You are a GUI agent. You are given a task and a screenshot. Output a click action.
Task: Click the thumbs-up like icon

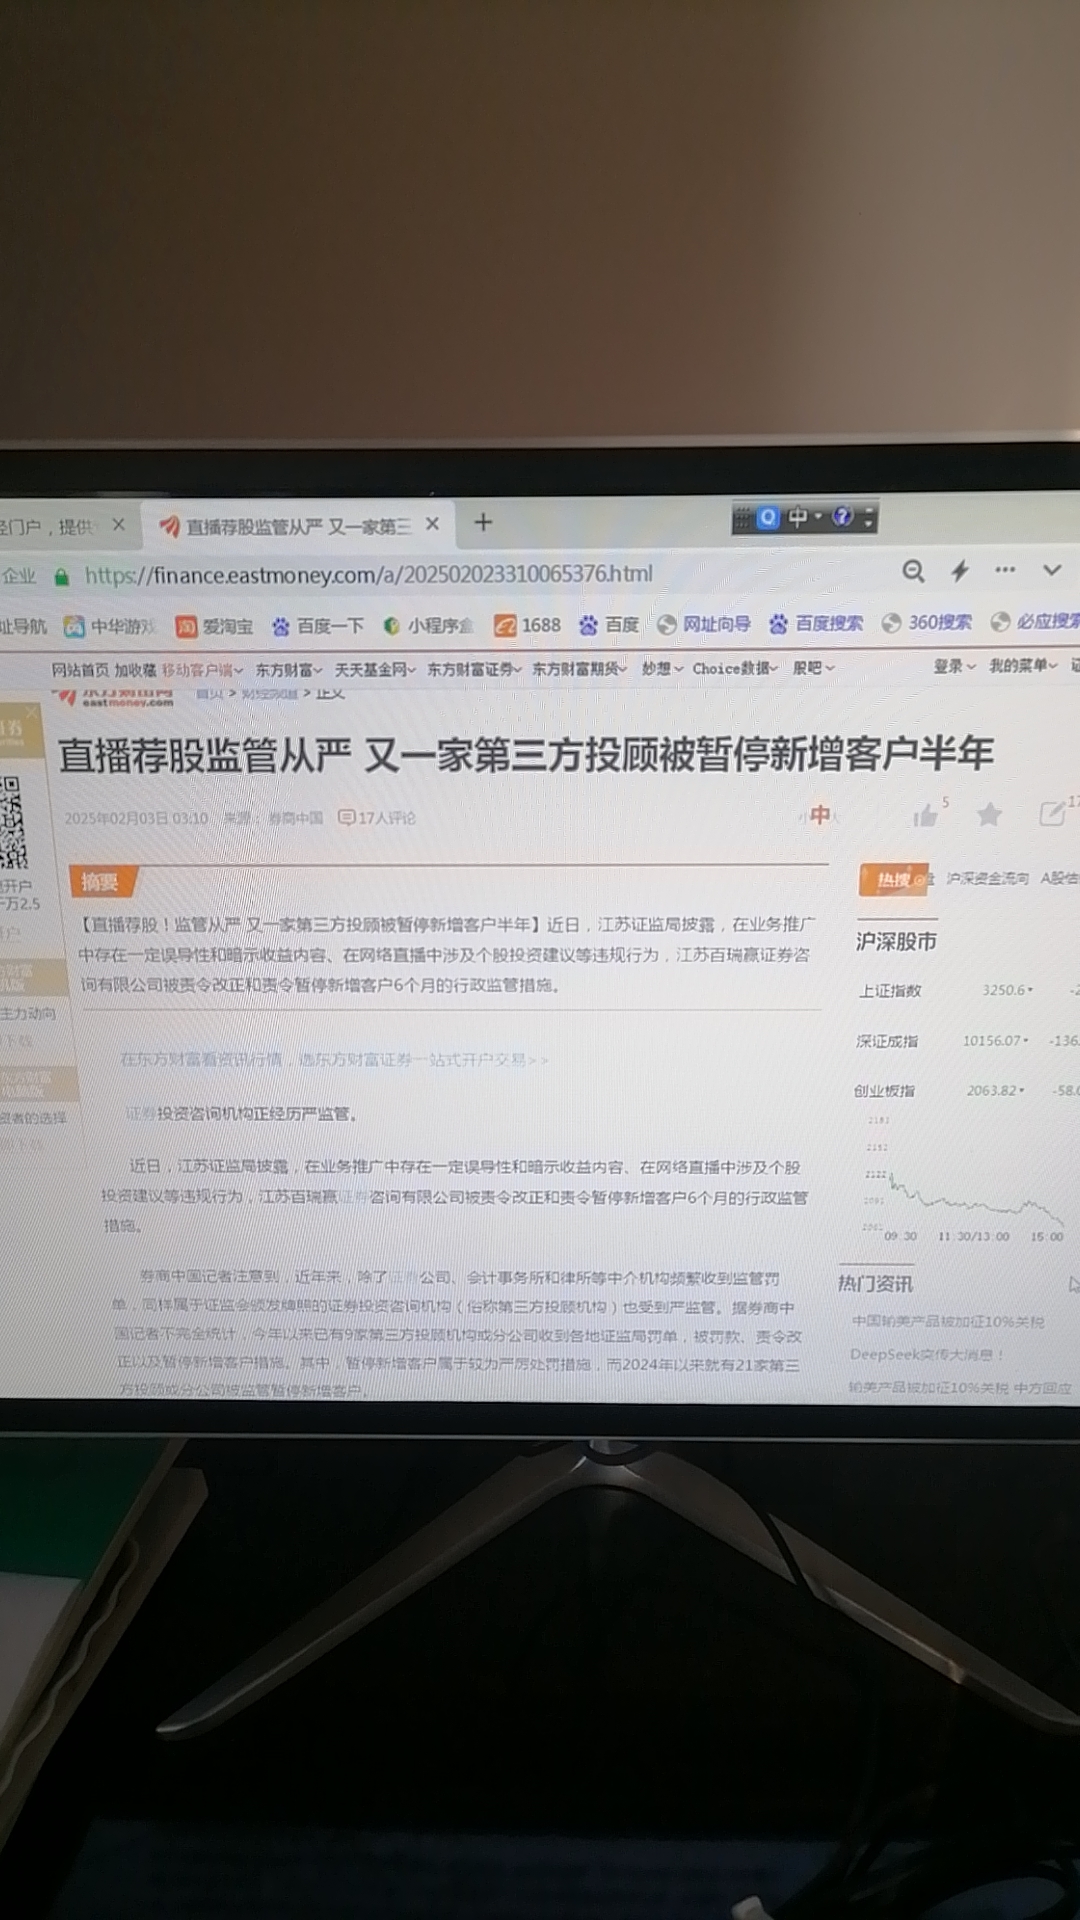pos(926,816)
